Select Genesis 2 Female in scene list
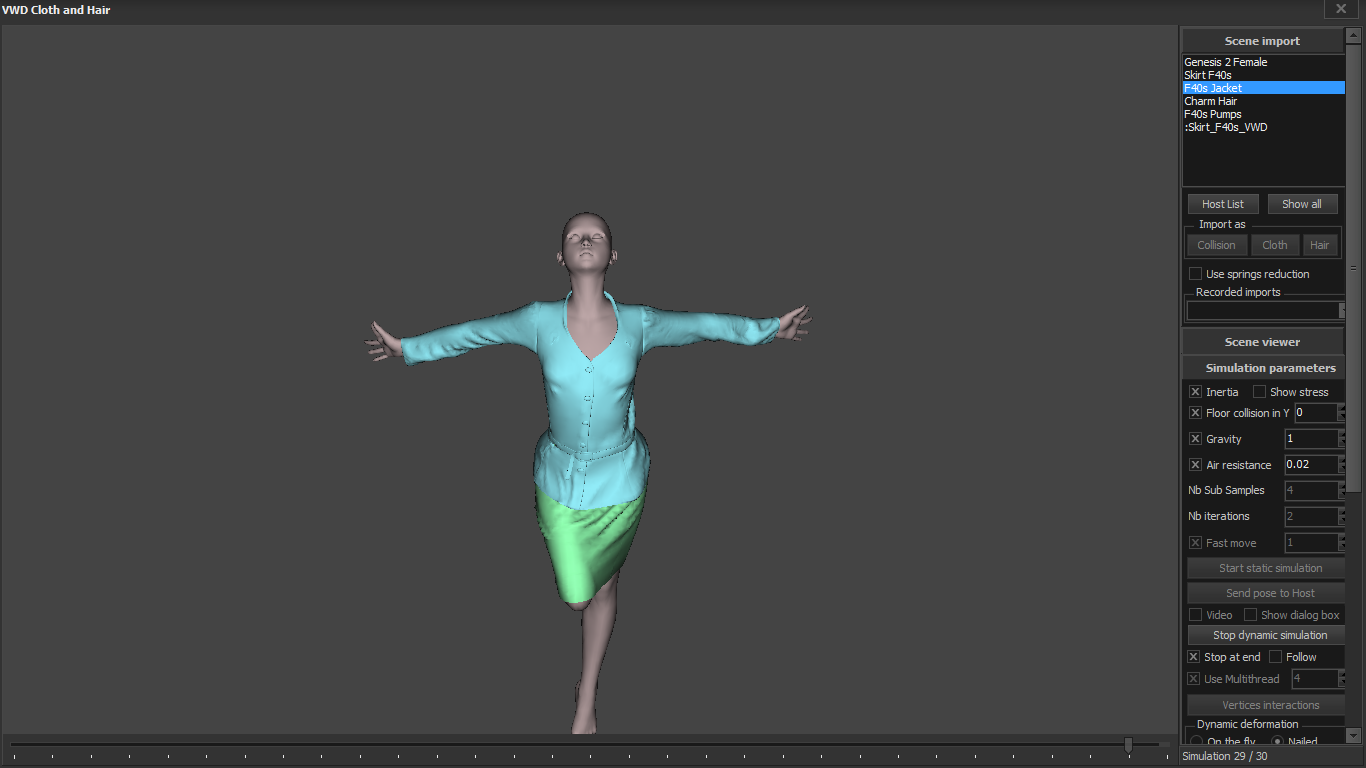The height and width of the screenshot is (768, 1366). point(1264,62)
